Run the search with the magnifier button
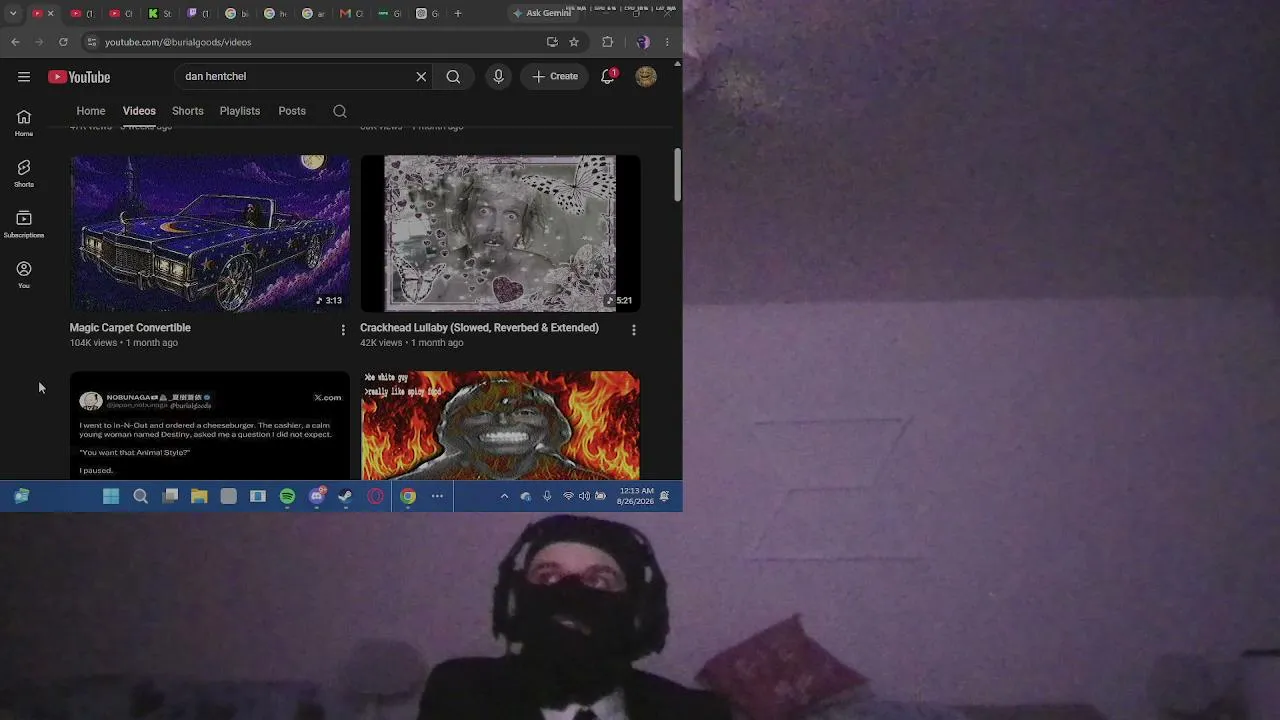 click(x=453, y=77)
